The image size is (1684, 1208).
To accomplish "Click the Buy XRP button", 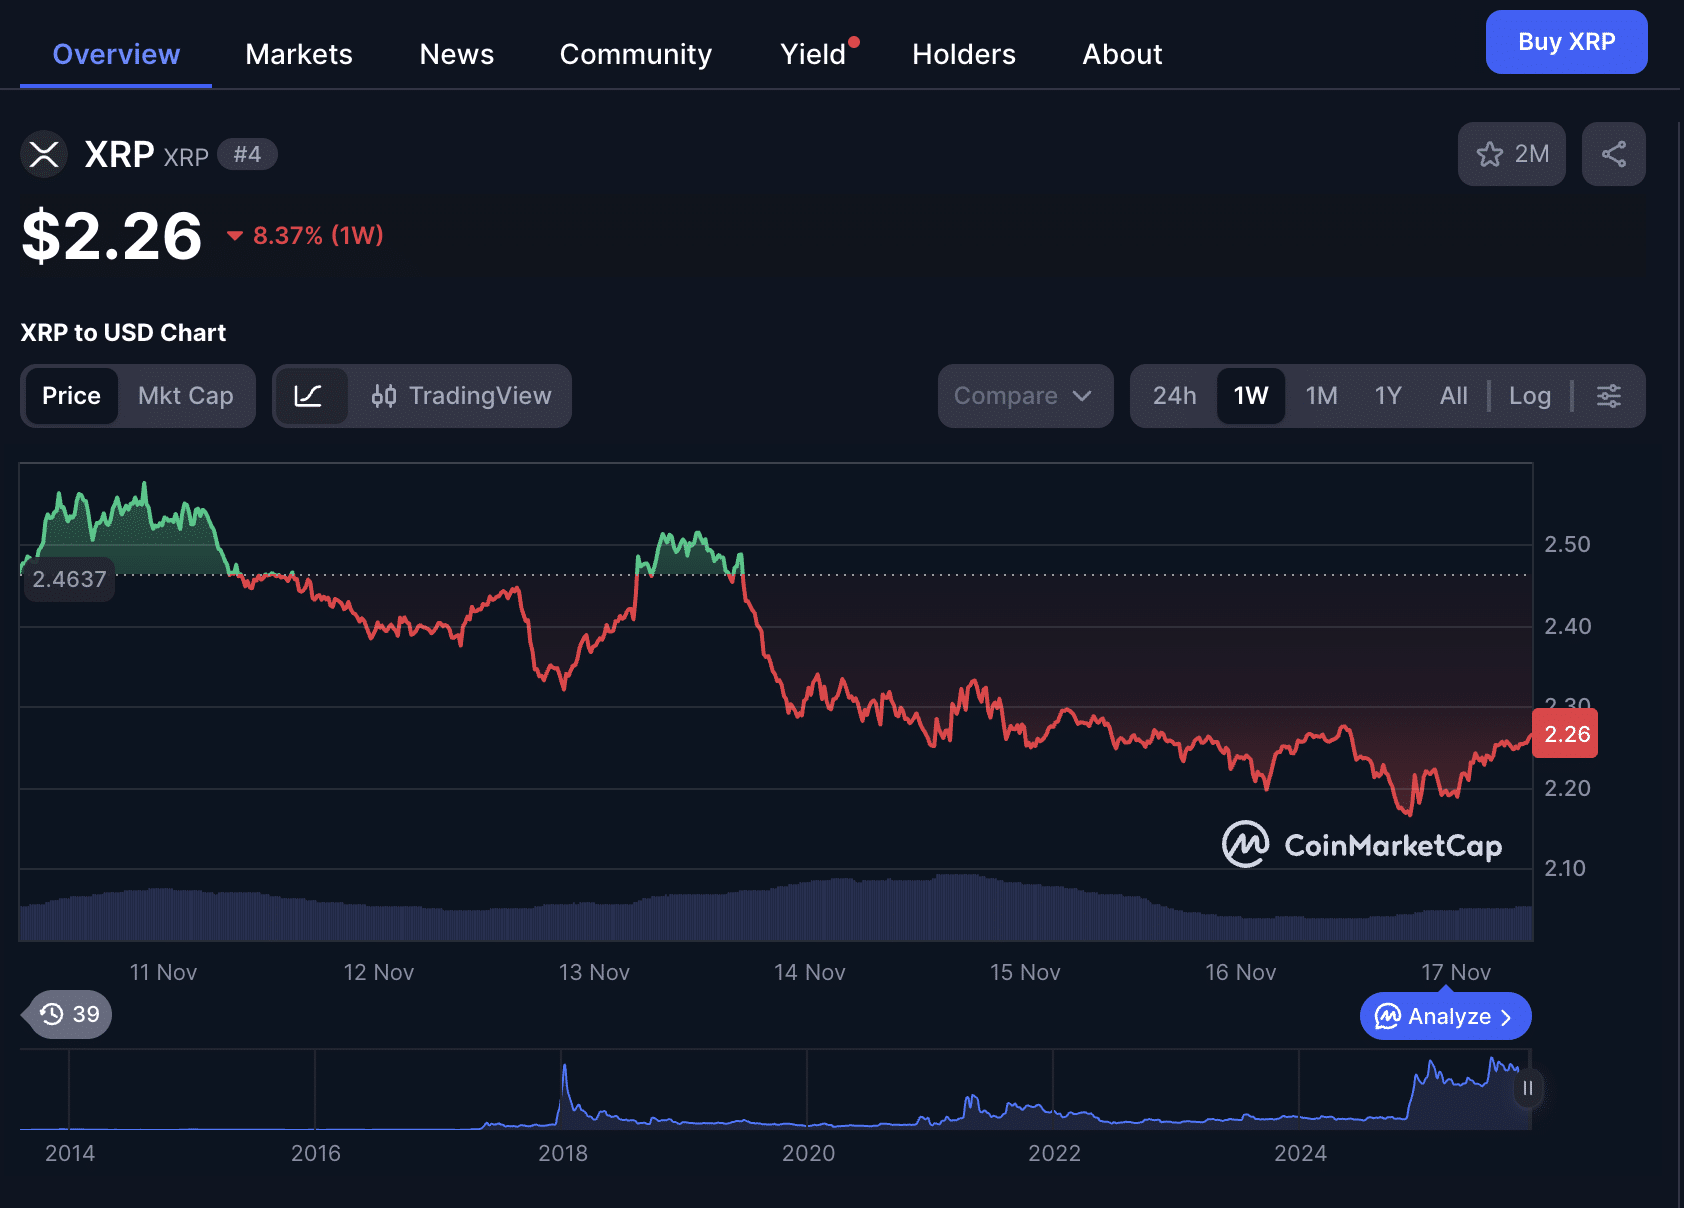I will click(x=1565, y=42).
